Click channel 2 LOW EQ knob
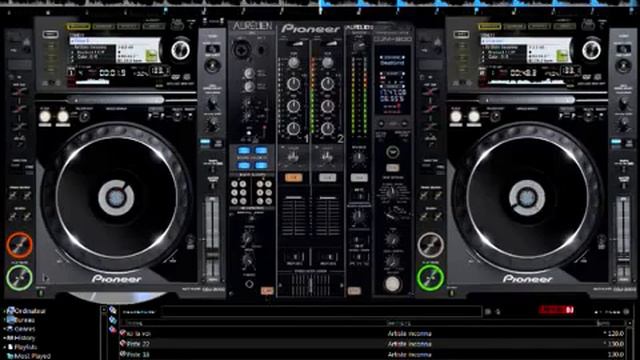 pyautogui.click(x=327, y=128)
